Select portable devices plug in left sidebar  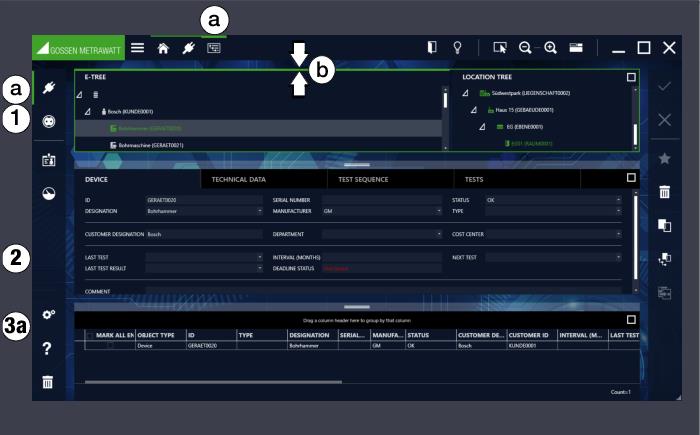49,87
